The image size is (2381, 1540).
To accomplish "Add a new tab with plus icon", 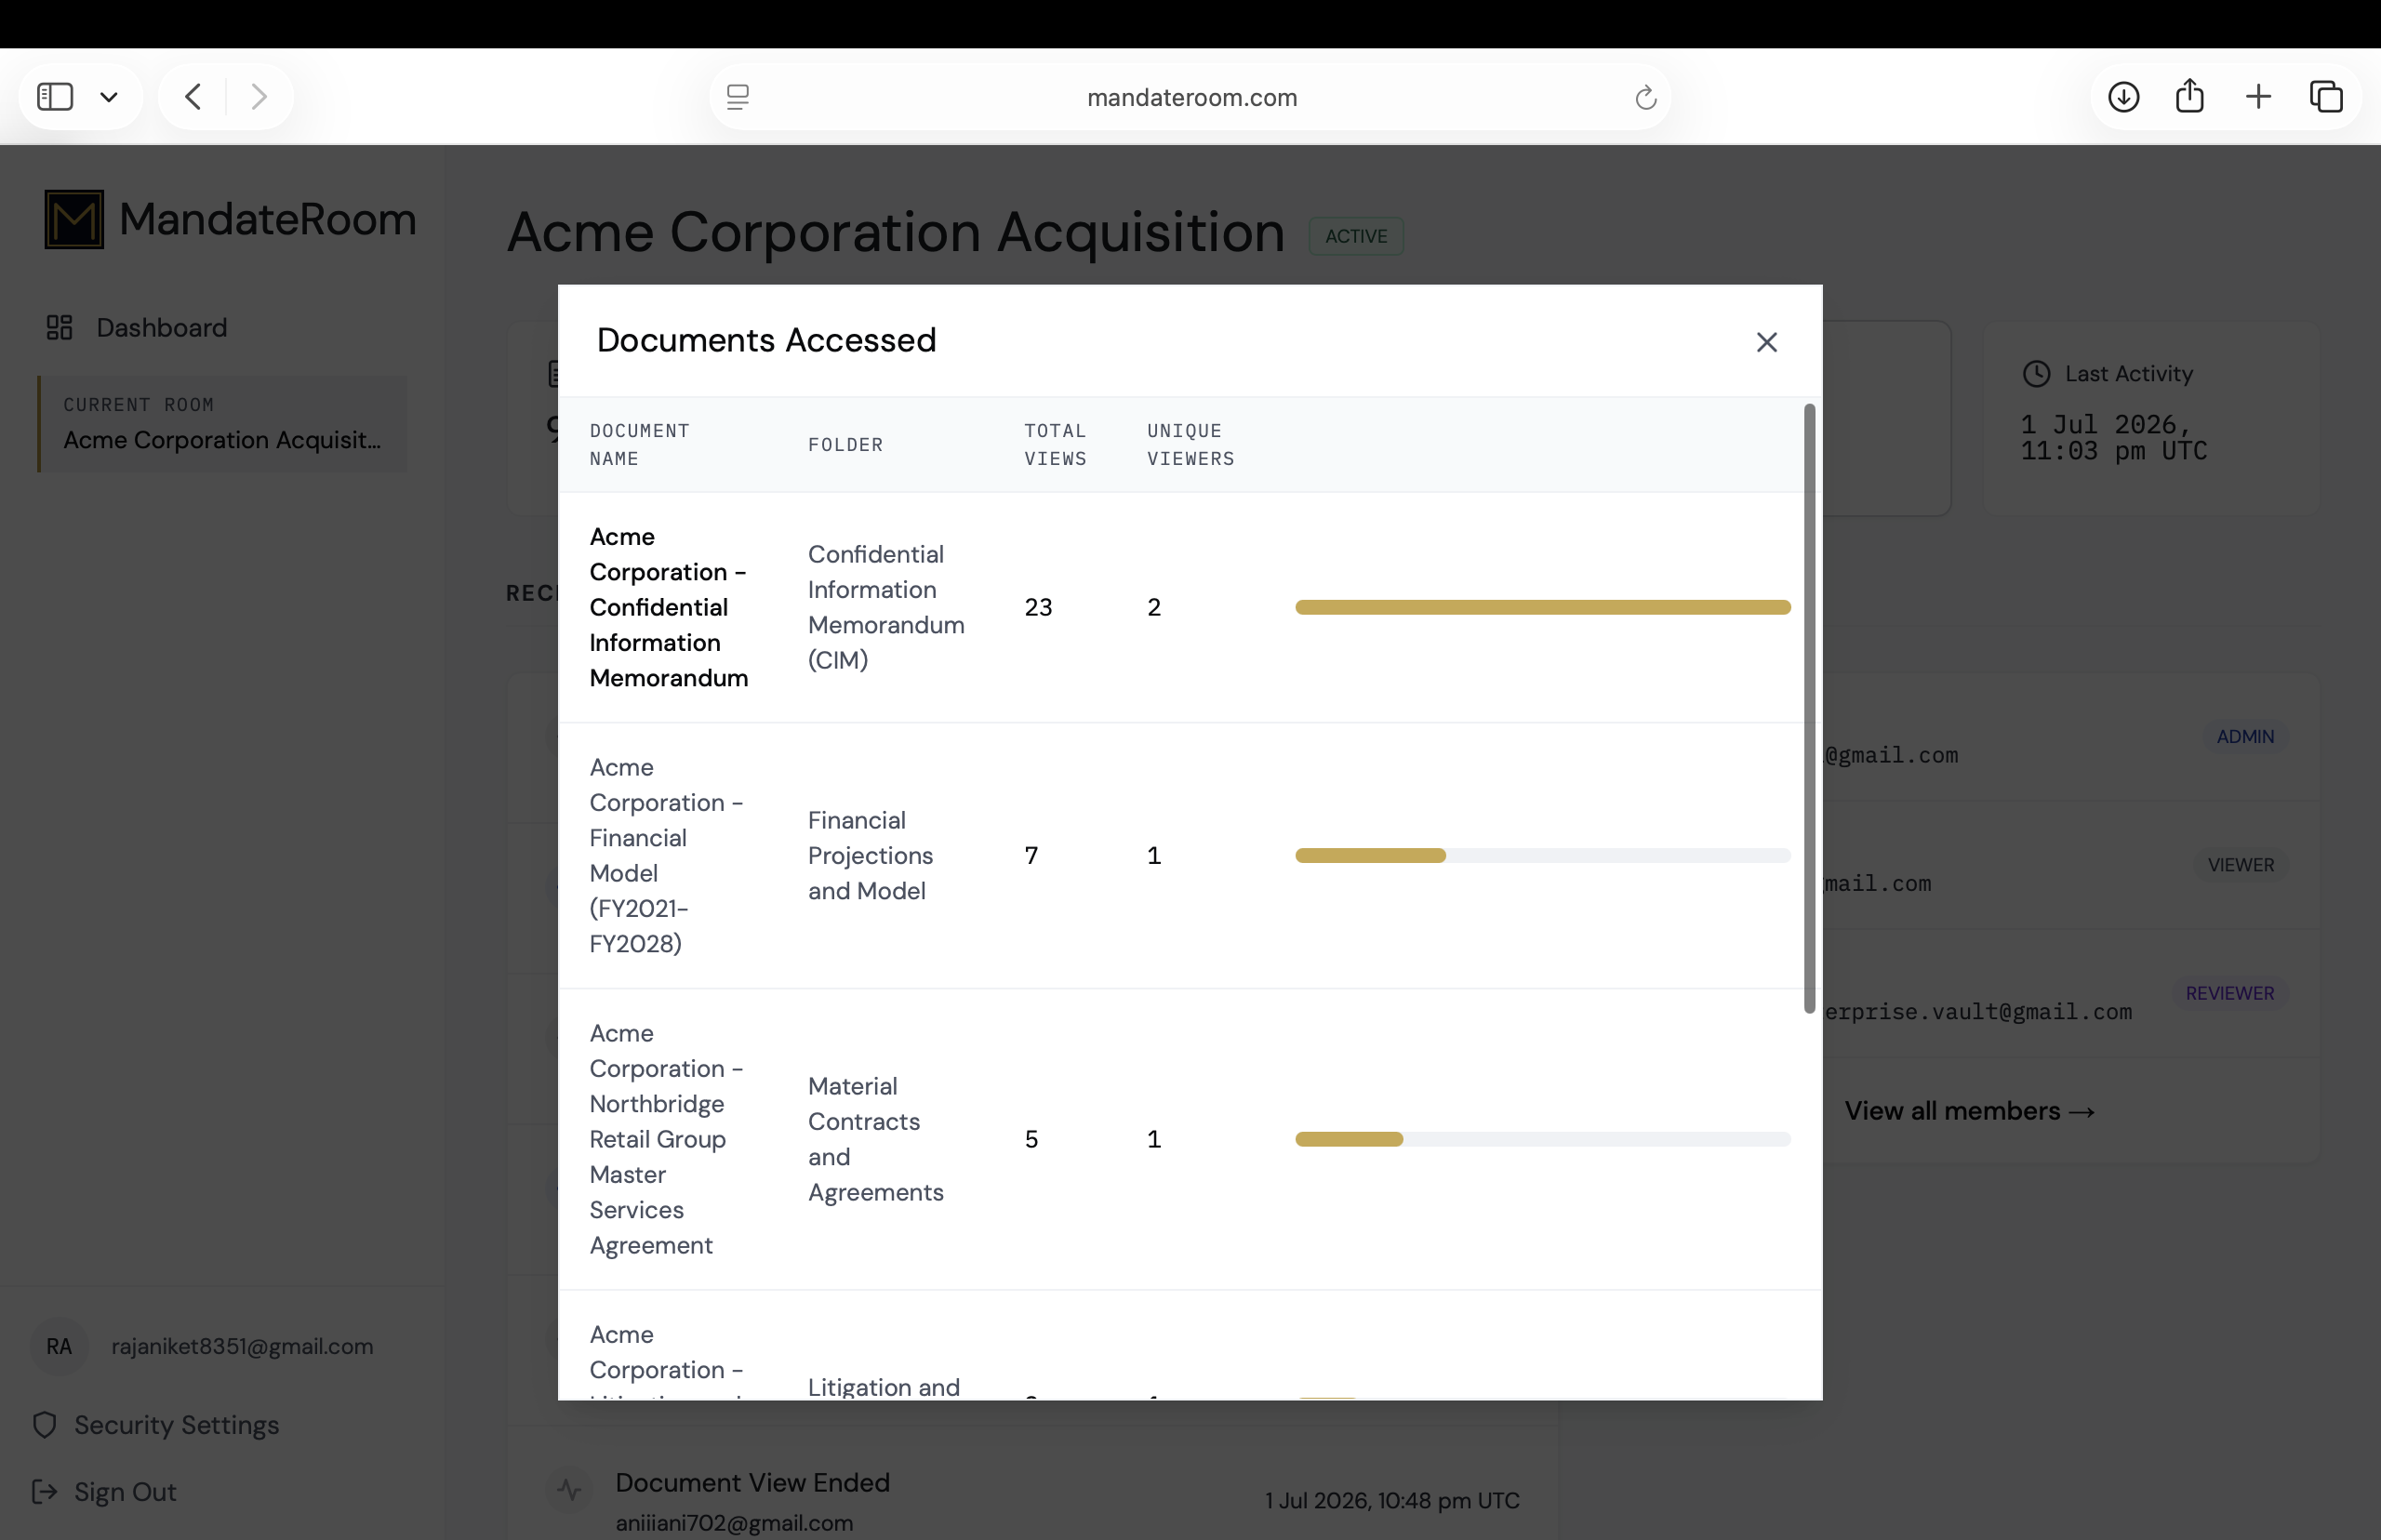I will (2258, 97).
